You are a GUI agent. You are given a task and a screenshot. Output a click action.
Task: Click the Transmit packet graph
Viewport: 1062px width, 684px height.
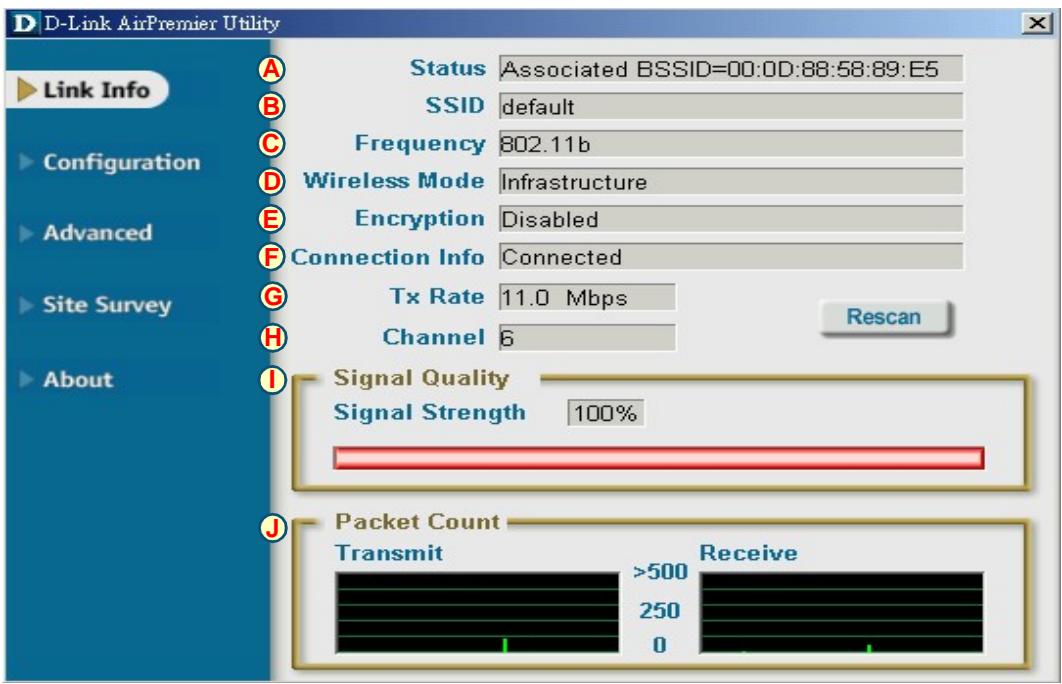[x=477, y=613]
